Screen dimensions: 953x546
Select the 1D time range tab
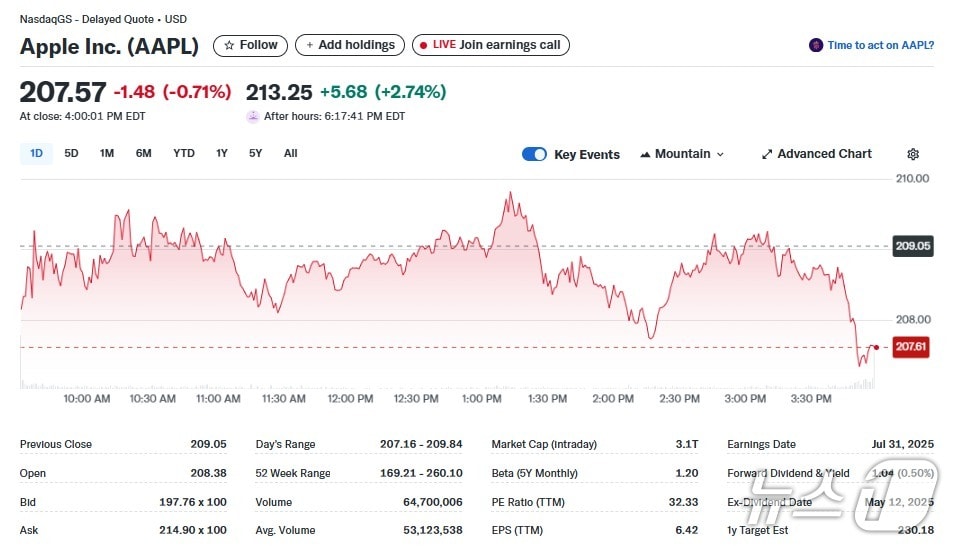click(36, 153)
